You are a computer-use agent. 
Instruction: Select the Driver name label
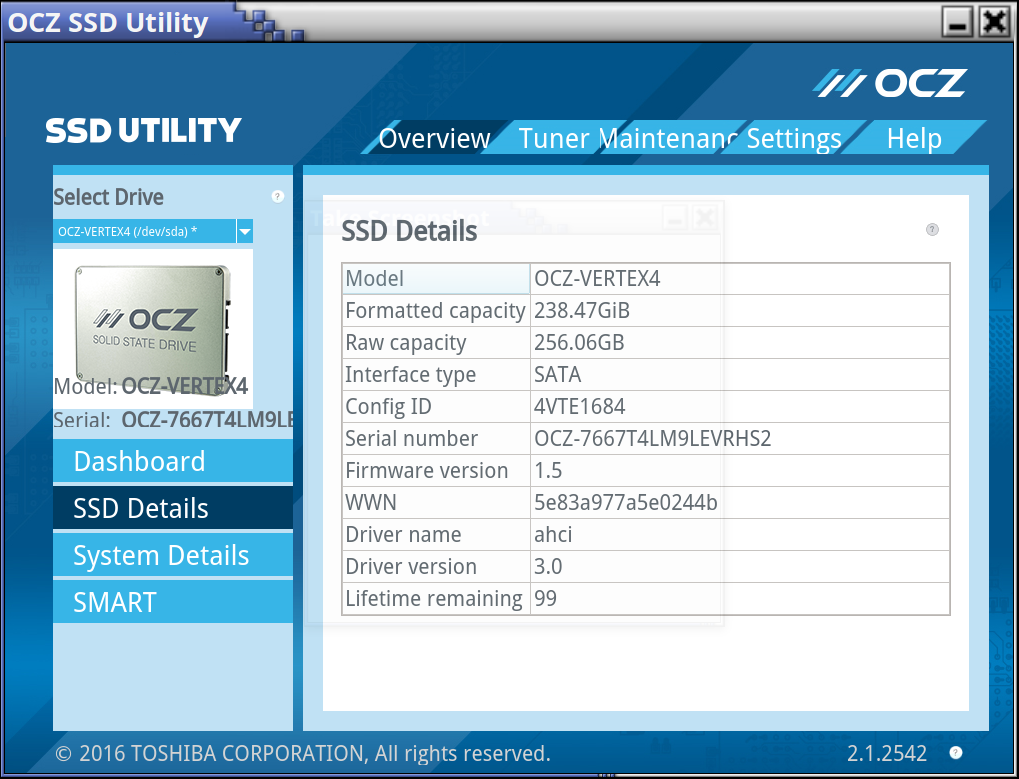[x=436, y=534]
